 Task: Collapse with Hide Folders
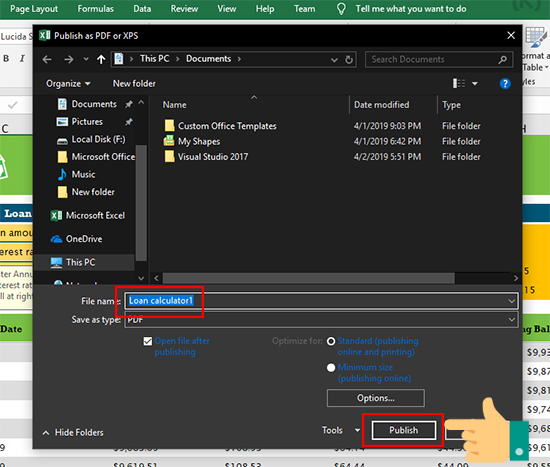(73, 433)
